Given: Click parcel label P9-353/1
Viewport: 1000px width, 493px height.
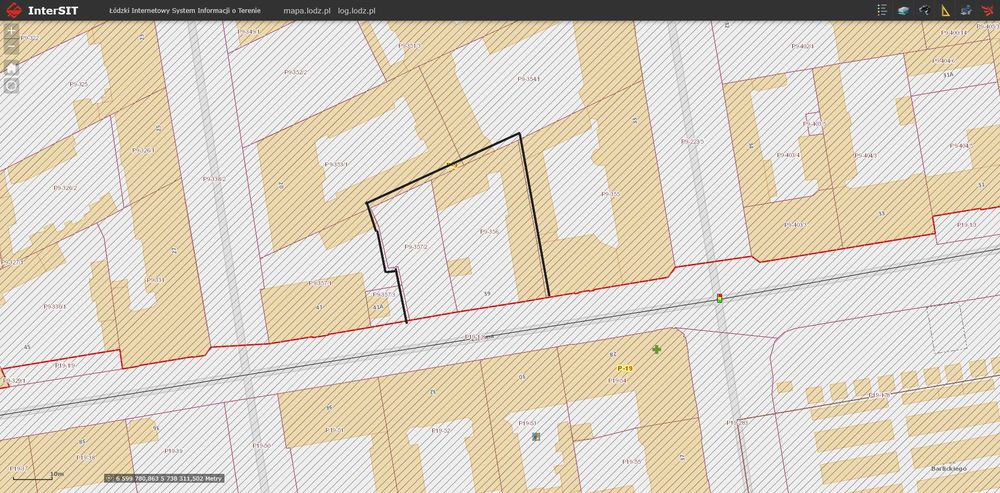Looking at the screenshot, I should tap(335, 164).
